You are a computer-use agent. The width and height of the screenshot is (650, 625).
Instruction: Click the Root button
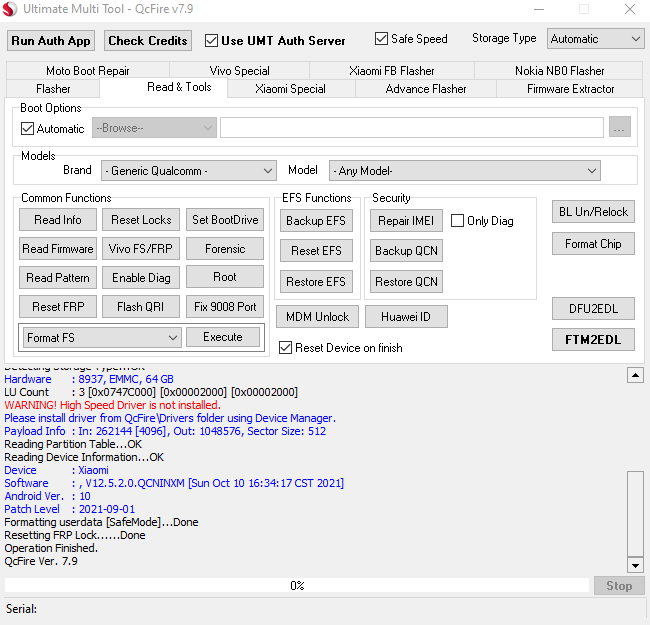pyautogui.click(x=225, y=276)
